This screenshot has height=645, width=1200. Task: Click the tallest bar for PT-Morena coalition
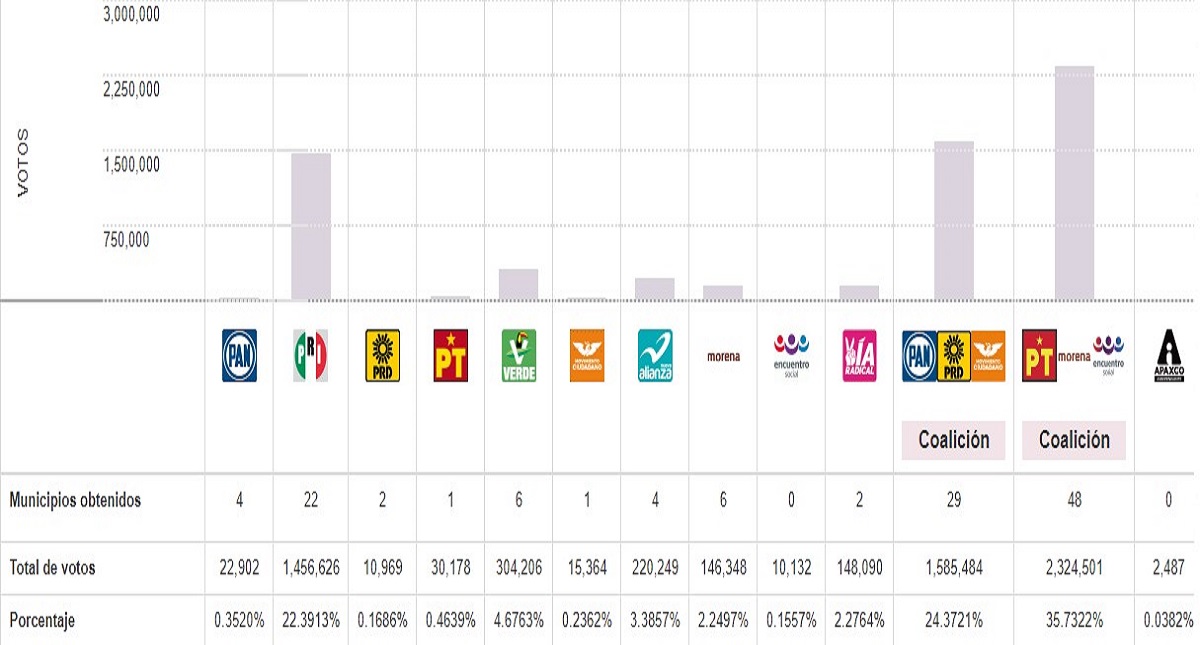coord(1074,184)
